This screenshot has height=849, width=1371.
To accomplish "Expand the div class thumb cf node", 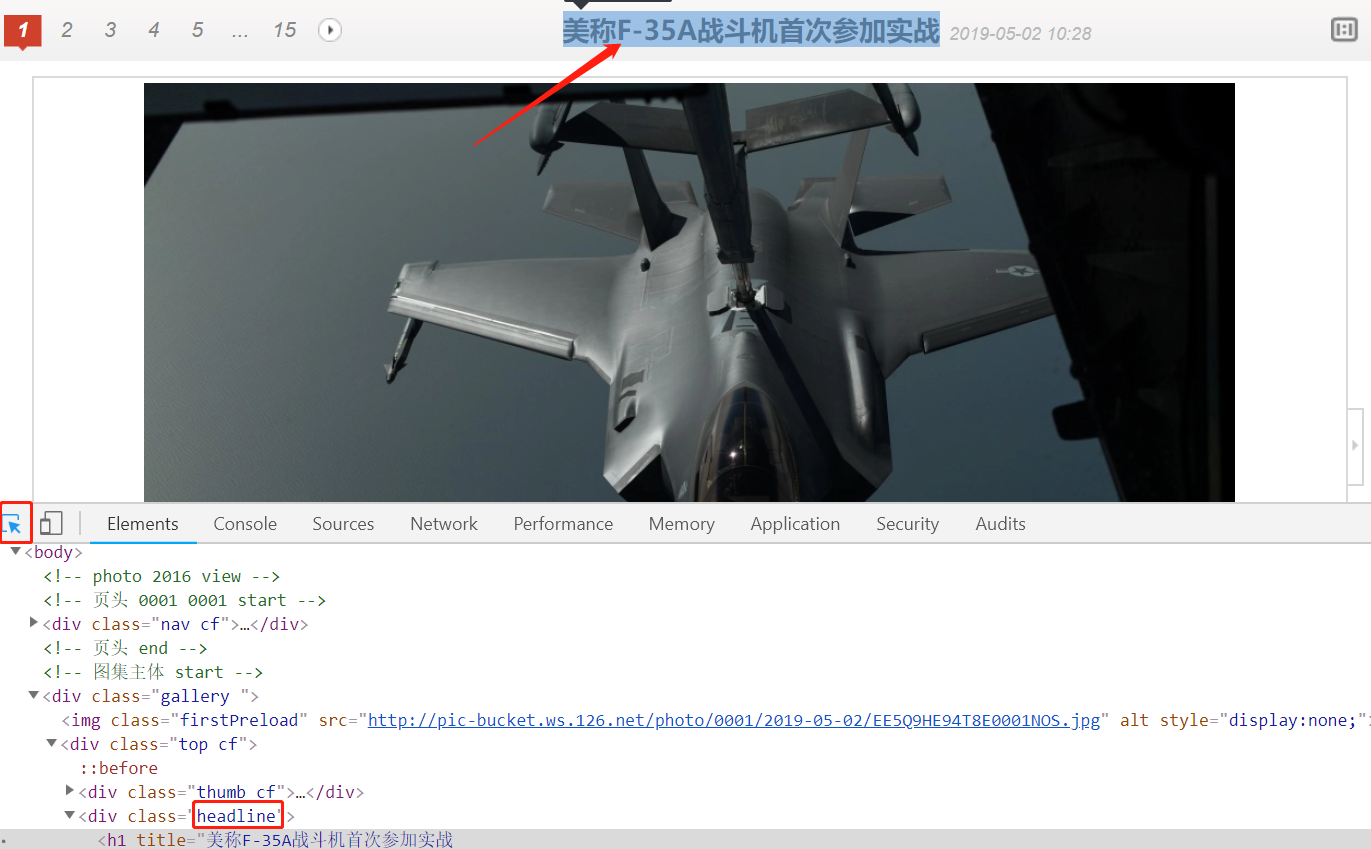I will click(70, 791).
